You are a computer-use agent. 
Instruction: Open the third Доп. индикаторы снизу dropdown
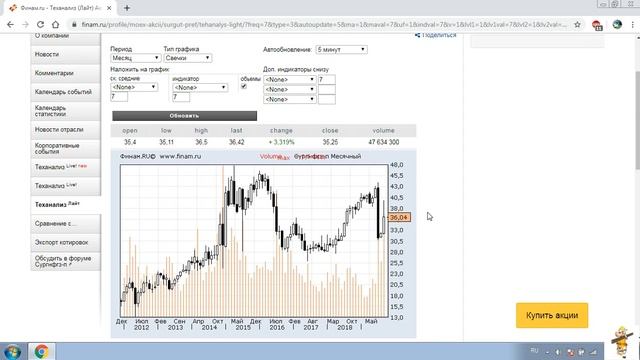pos(289,99)
